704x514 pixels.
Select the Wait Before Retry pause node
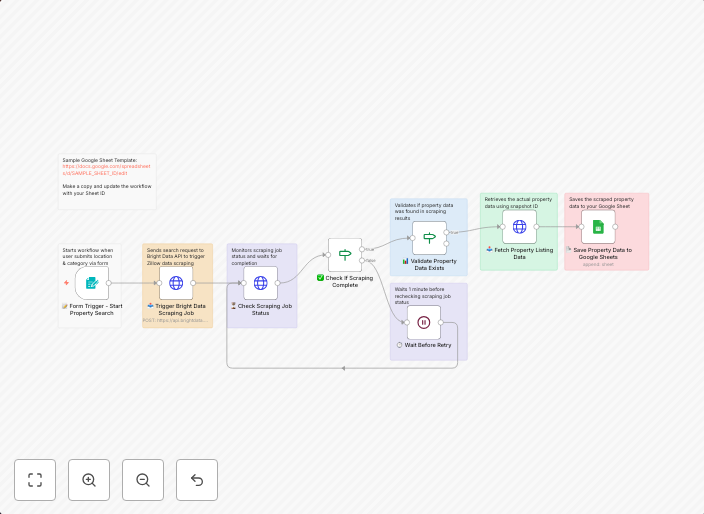point(423,322)
